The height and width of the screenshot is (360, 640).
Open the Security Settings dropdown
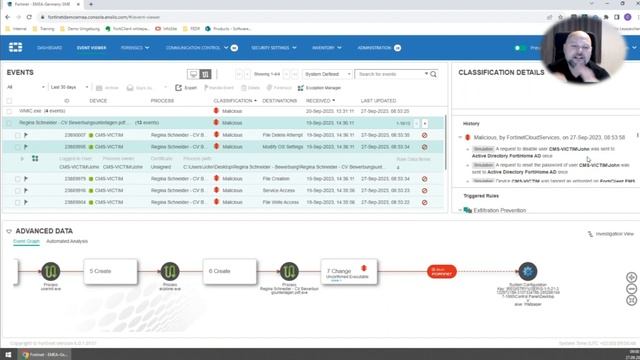click(x=273, y=48)
